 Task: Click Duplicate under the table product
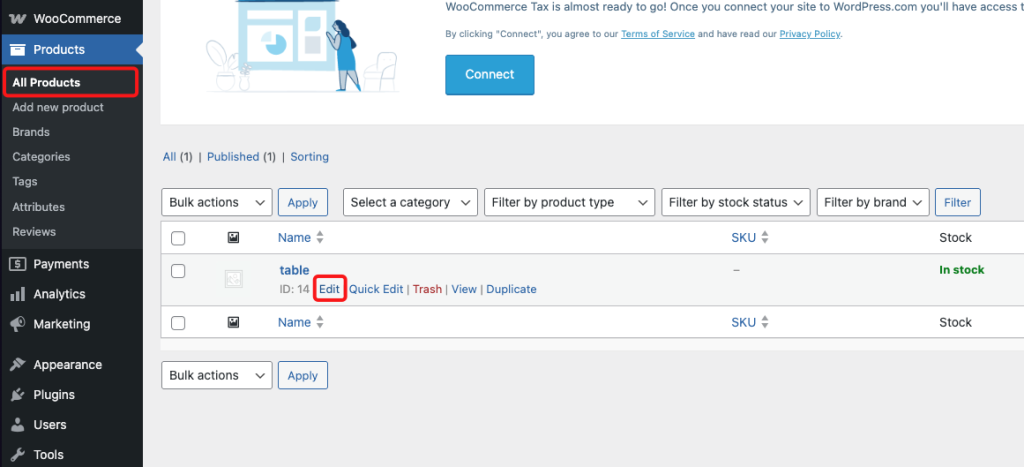pos(511,289)
